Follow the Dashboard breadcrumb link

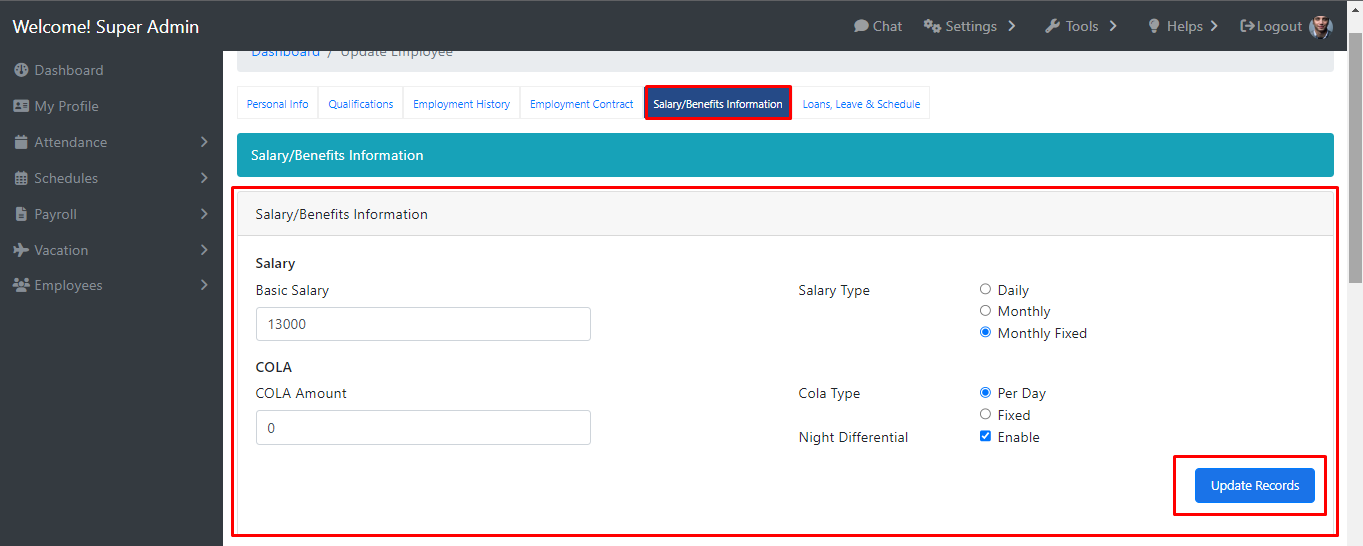pyautogui.click(x=285, y=52)
